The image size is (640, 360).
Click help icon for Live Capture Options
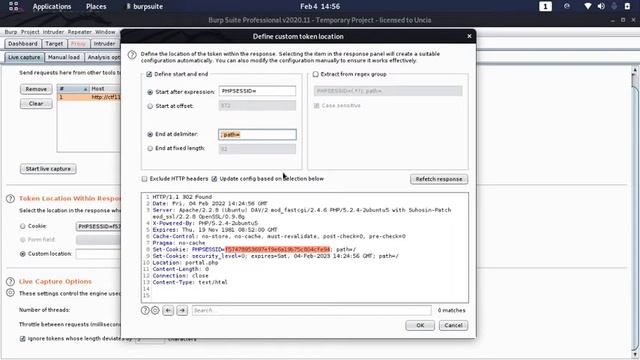(x=10, y=282)
